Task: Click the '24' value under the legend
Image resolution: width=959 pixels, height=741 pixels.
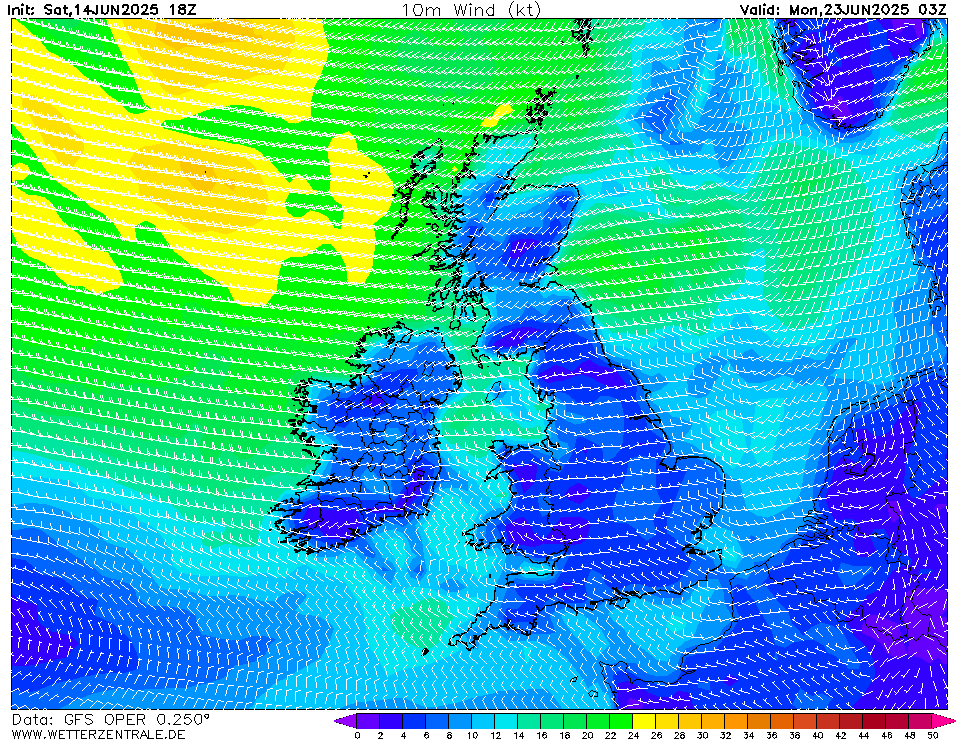Action: pyautogui.click(x=634, y=735)
